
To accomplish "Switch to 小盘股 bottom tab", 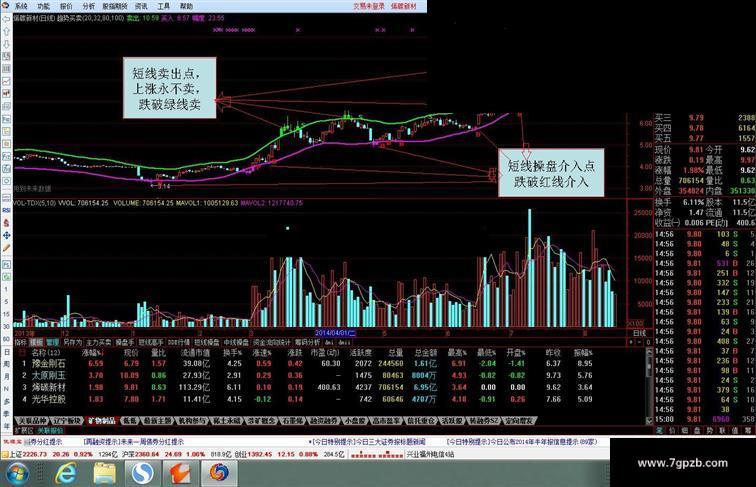I will 355,421.
